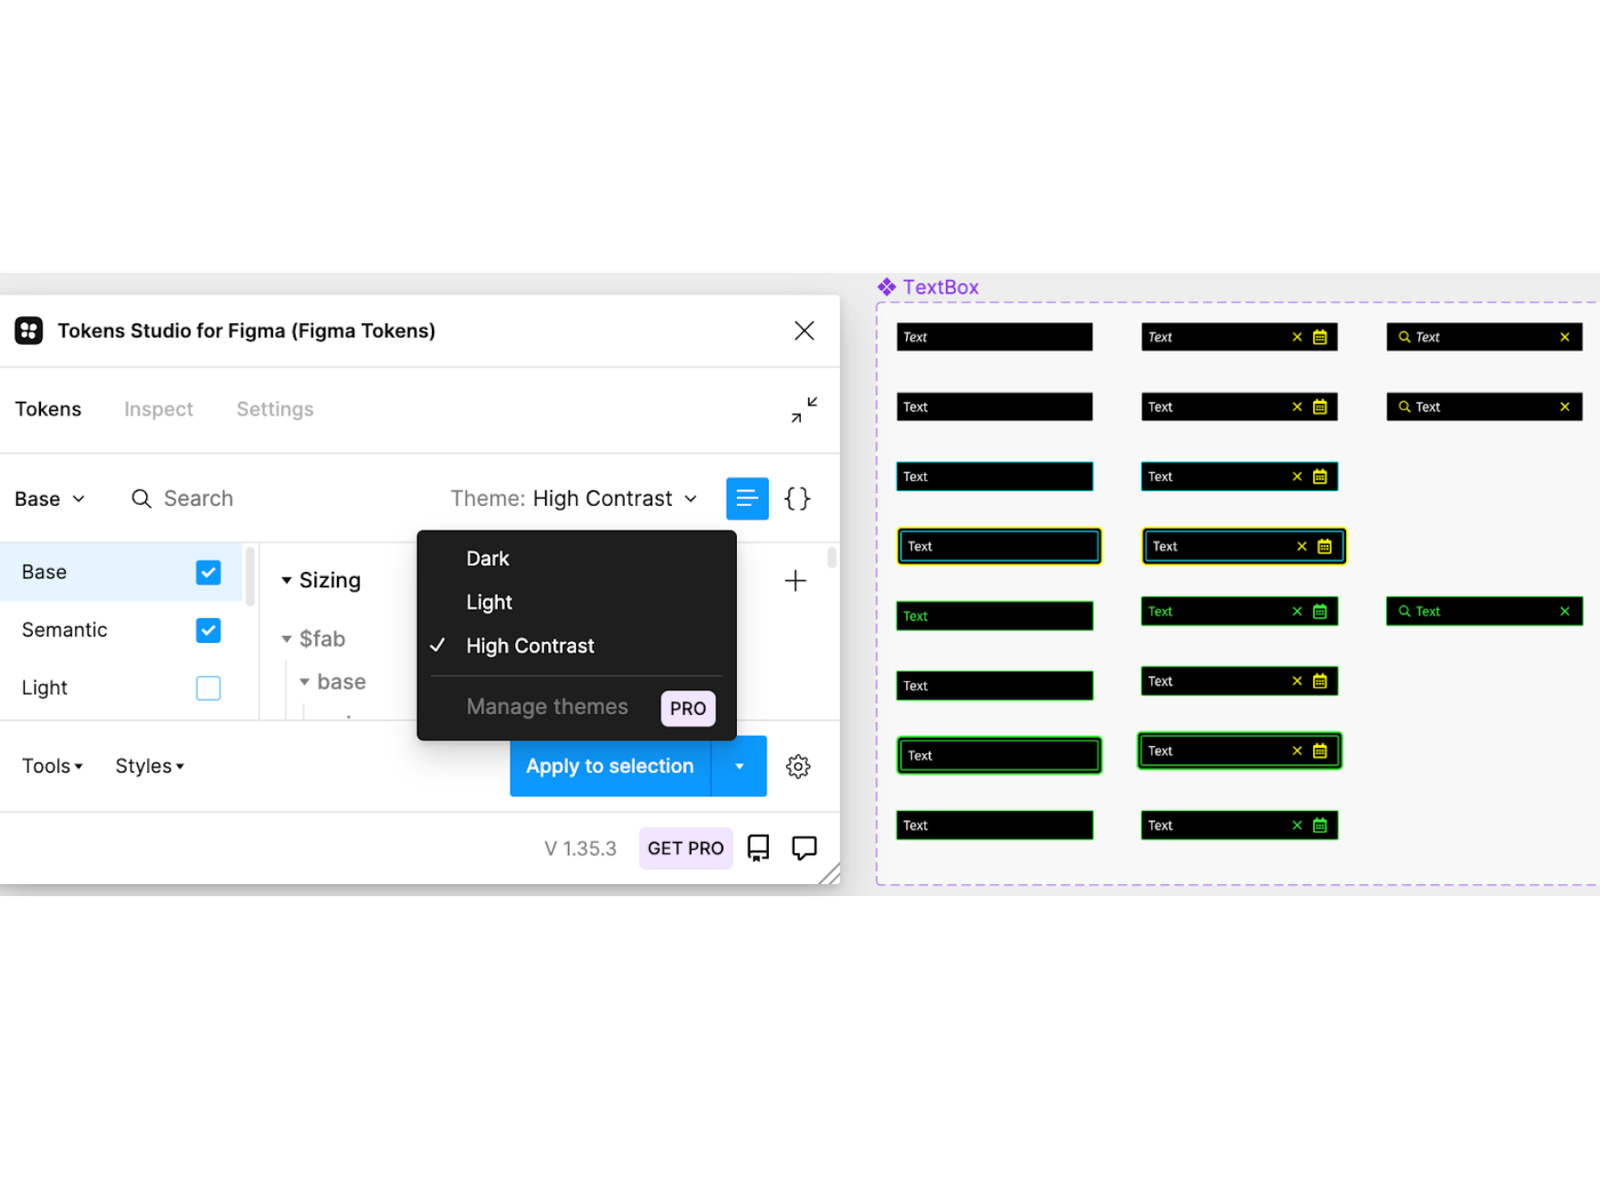Click the TextBox component icon on canvas
This screenshot has height=1200, width=1600.
pos(887,287)
